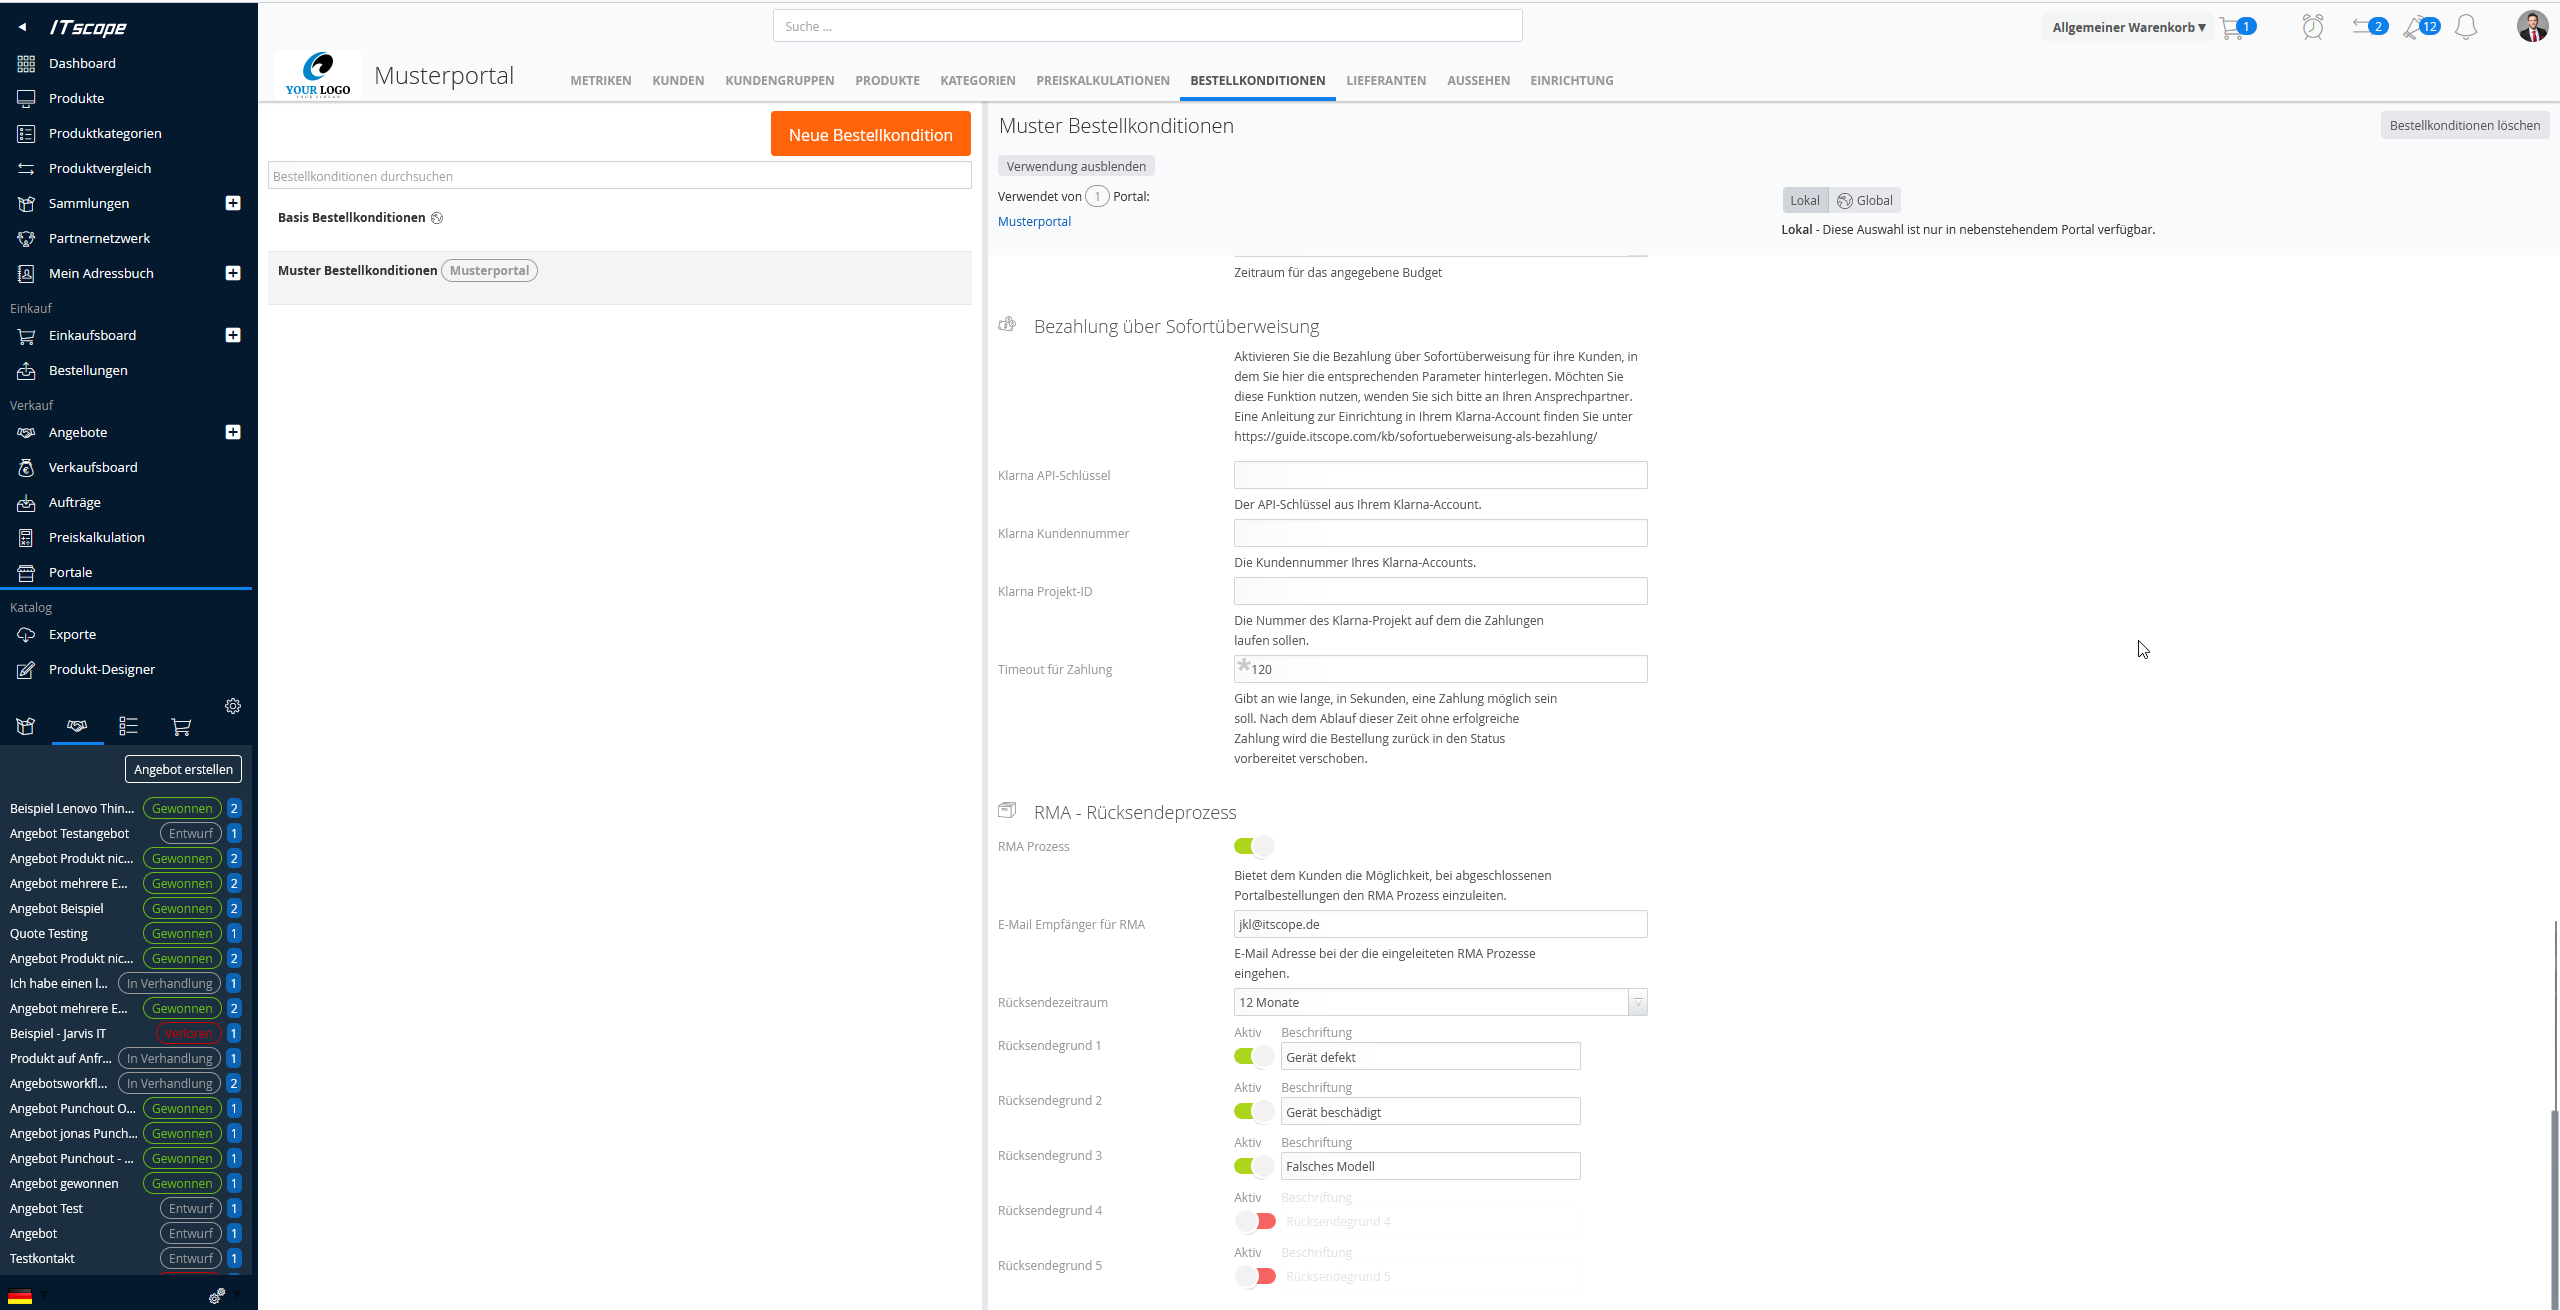Click the shopping cart icon in header
Image resolution: width=2560 pixels, height=1310 pixels.
click(x=2231, y=28)
